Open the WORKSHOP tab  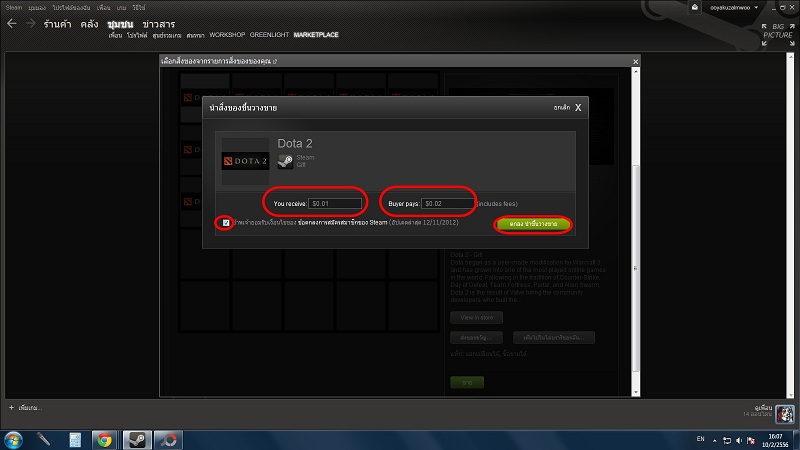tap(227, 35)
